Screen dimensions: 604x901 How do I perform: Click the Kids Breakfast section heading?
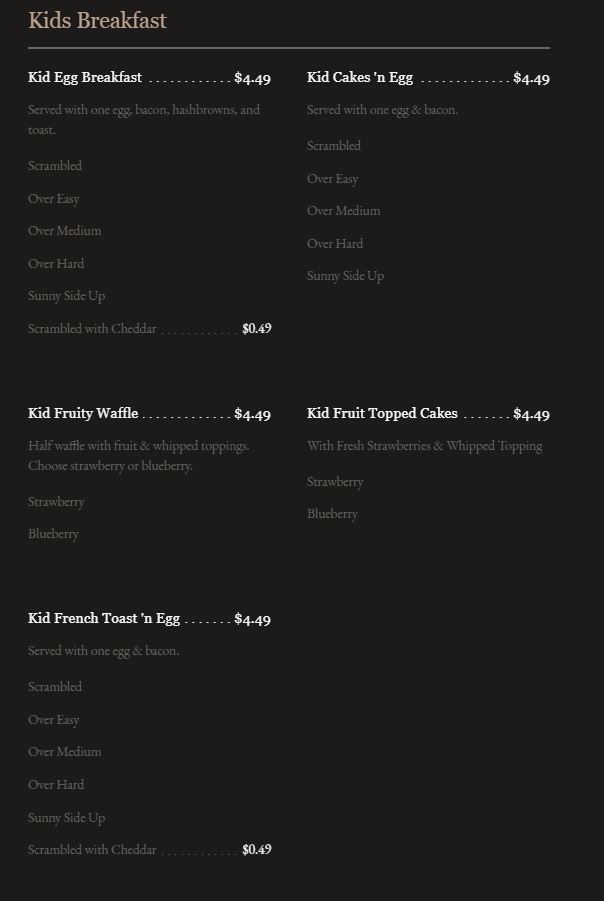coord(97,21)
